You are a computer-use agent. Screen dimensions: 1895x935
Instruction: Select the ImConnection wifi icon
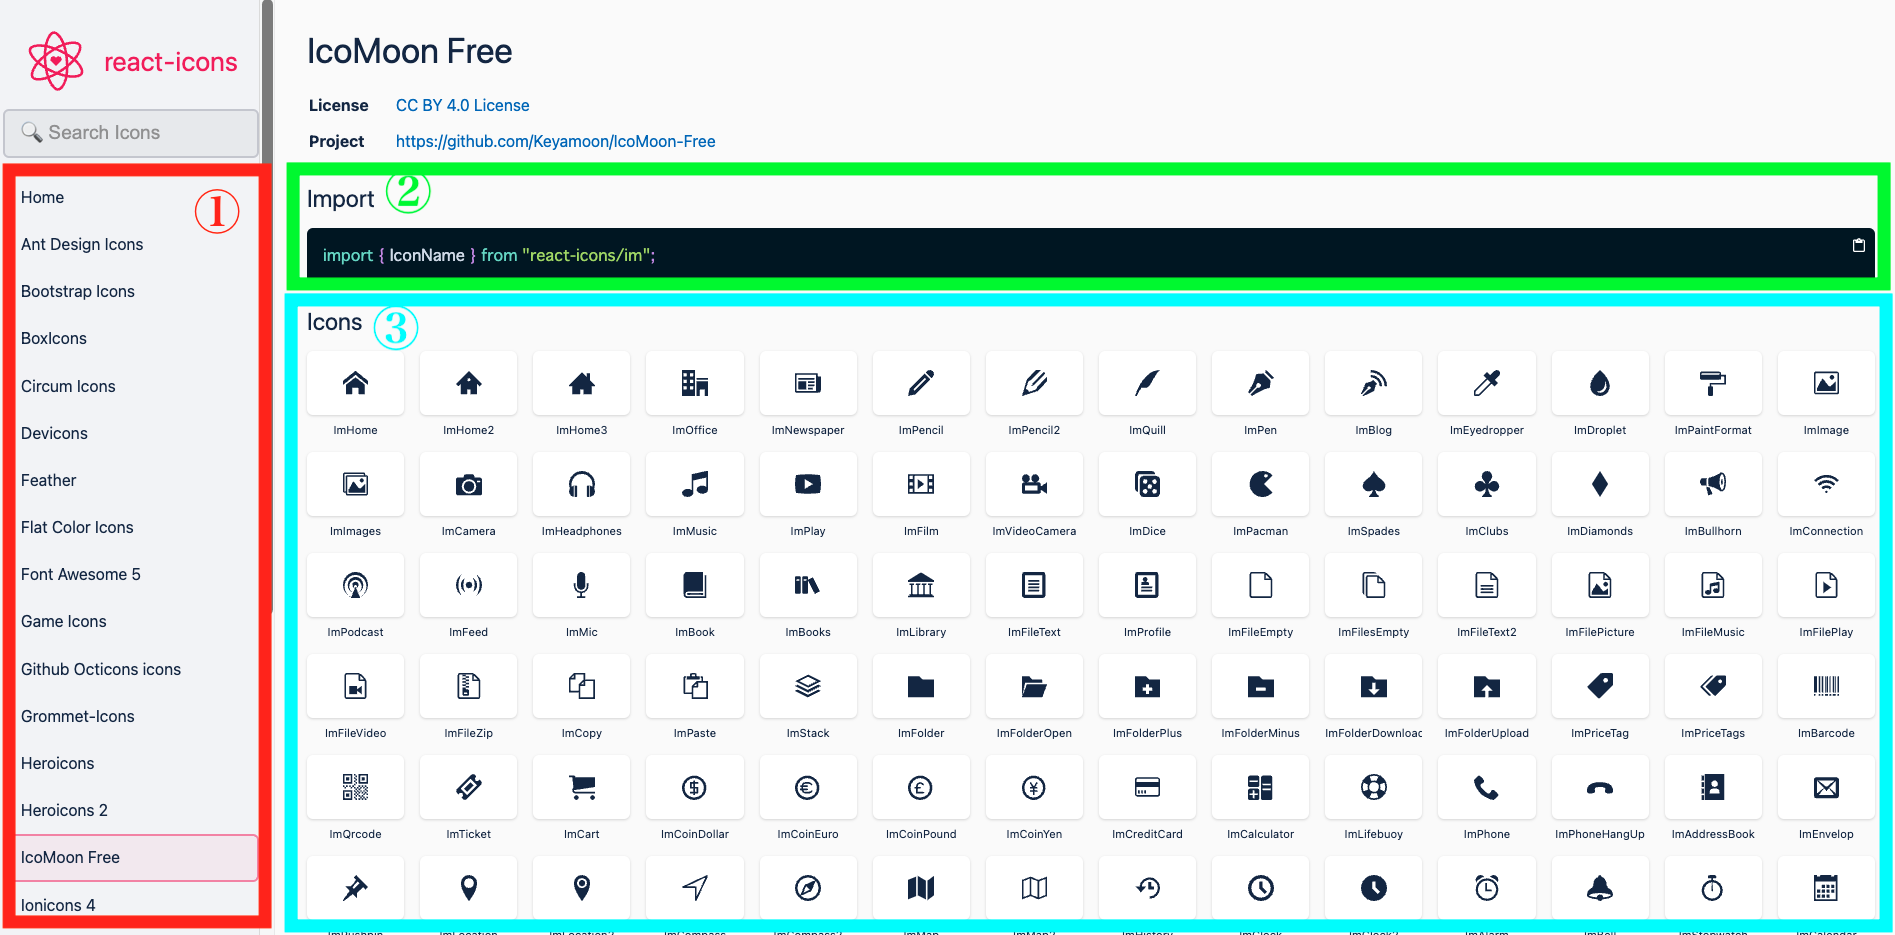pyautogui.click(x=1825, y=484)
